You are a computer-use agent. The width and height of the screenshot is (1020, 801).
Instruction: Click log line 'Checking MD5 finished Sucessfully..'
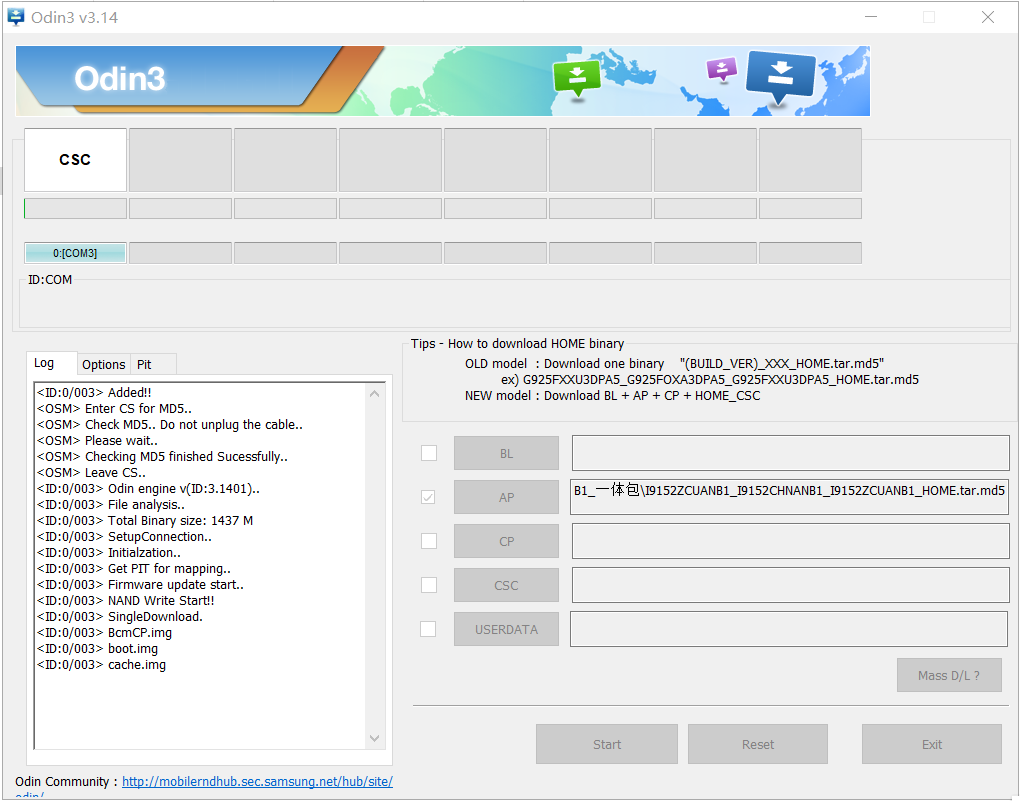[x=163, y=456]
